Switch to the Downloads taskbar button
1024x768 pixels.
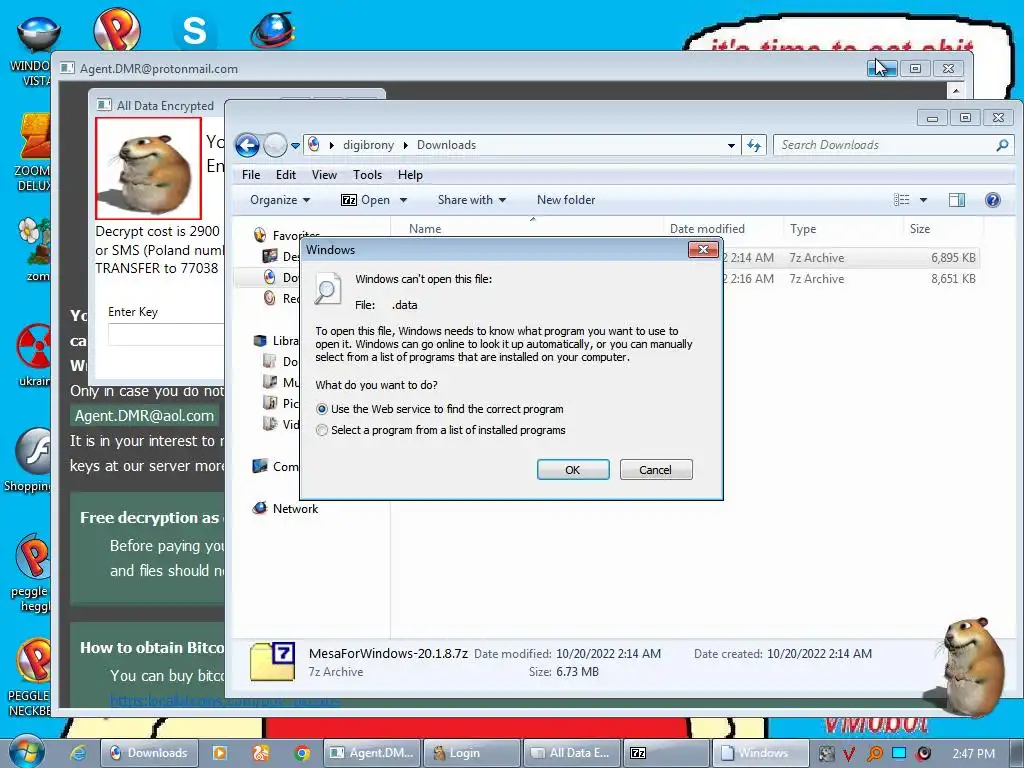148,753
